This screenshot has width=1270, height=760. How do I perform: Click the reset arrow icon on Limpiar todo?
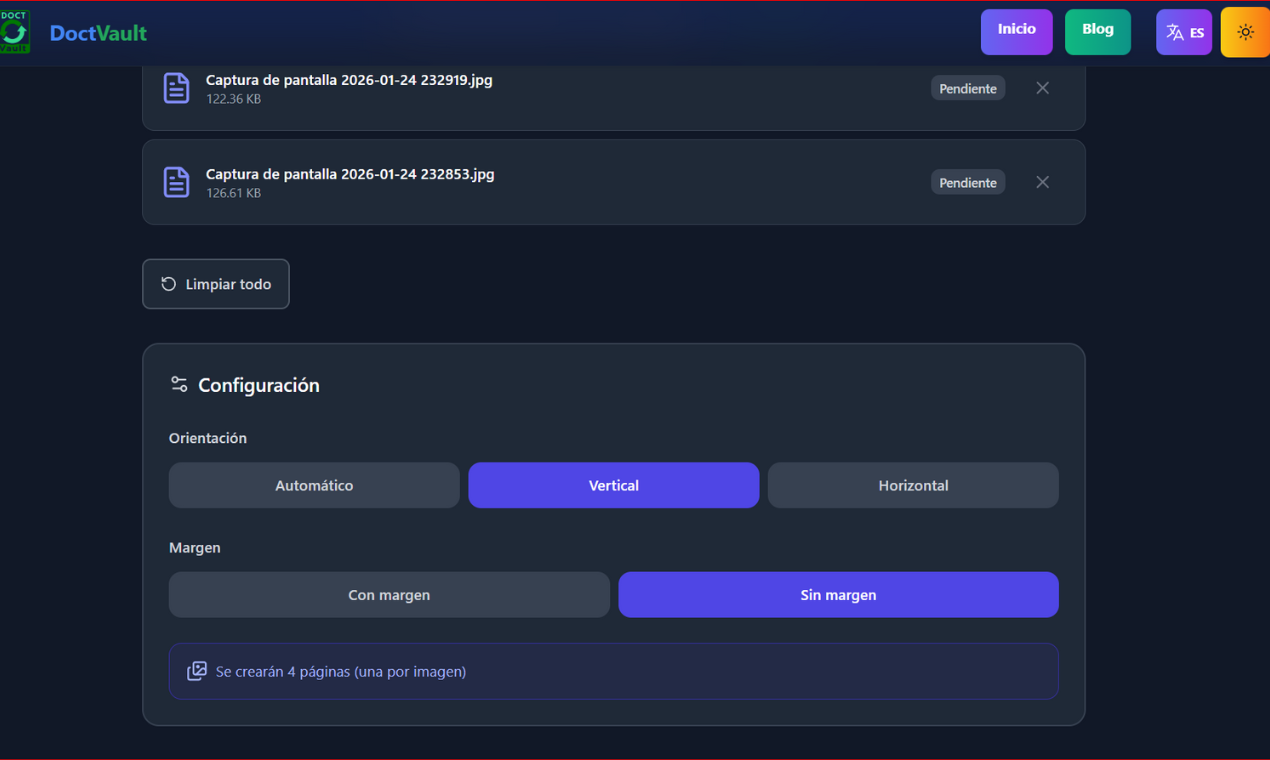pyautogui.click(x=168, y=284)
